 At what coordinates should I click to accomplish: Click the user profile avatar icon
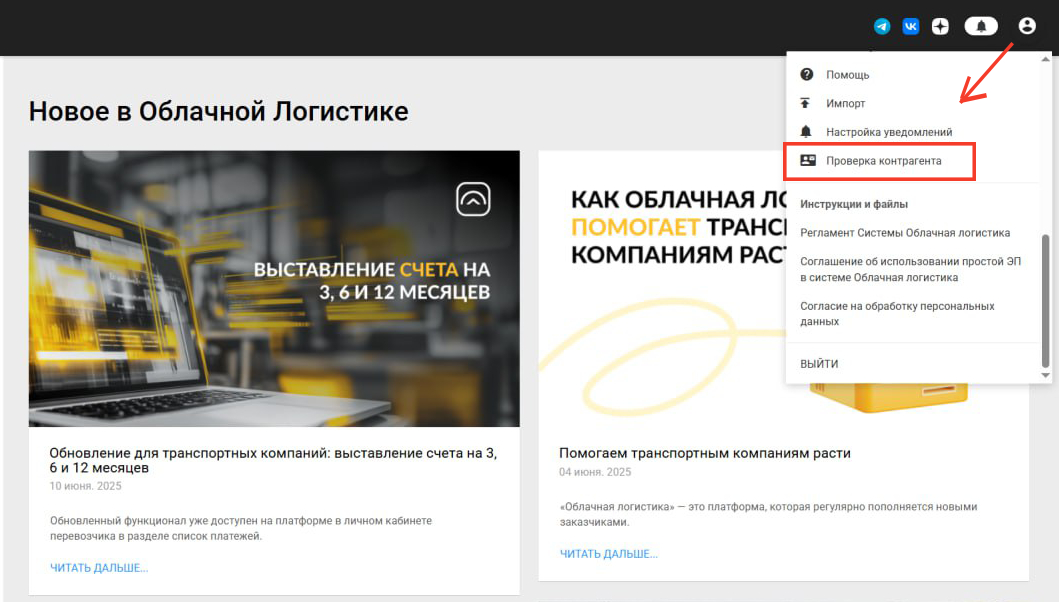(x=1027, y=27)
